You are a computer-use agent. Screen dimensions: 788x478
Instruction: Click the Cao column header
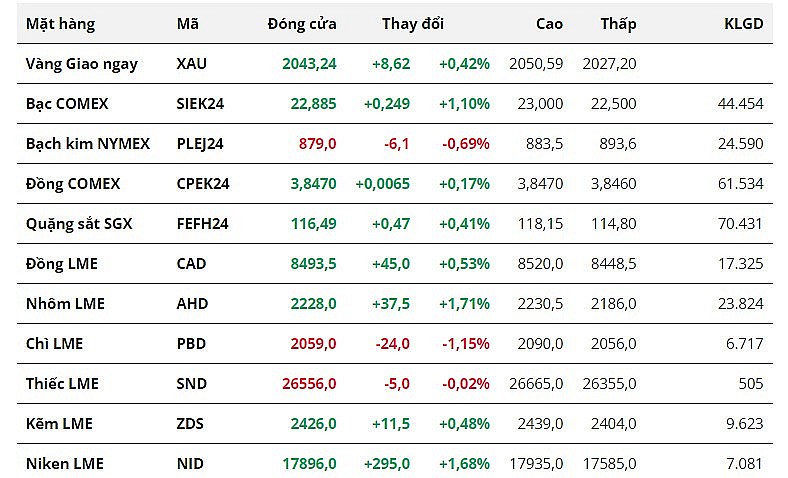pos(549,23)
